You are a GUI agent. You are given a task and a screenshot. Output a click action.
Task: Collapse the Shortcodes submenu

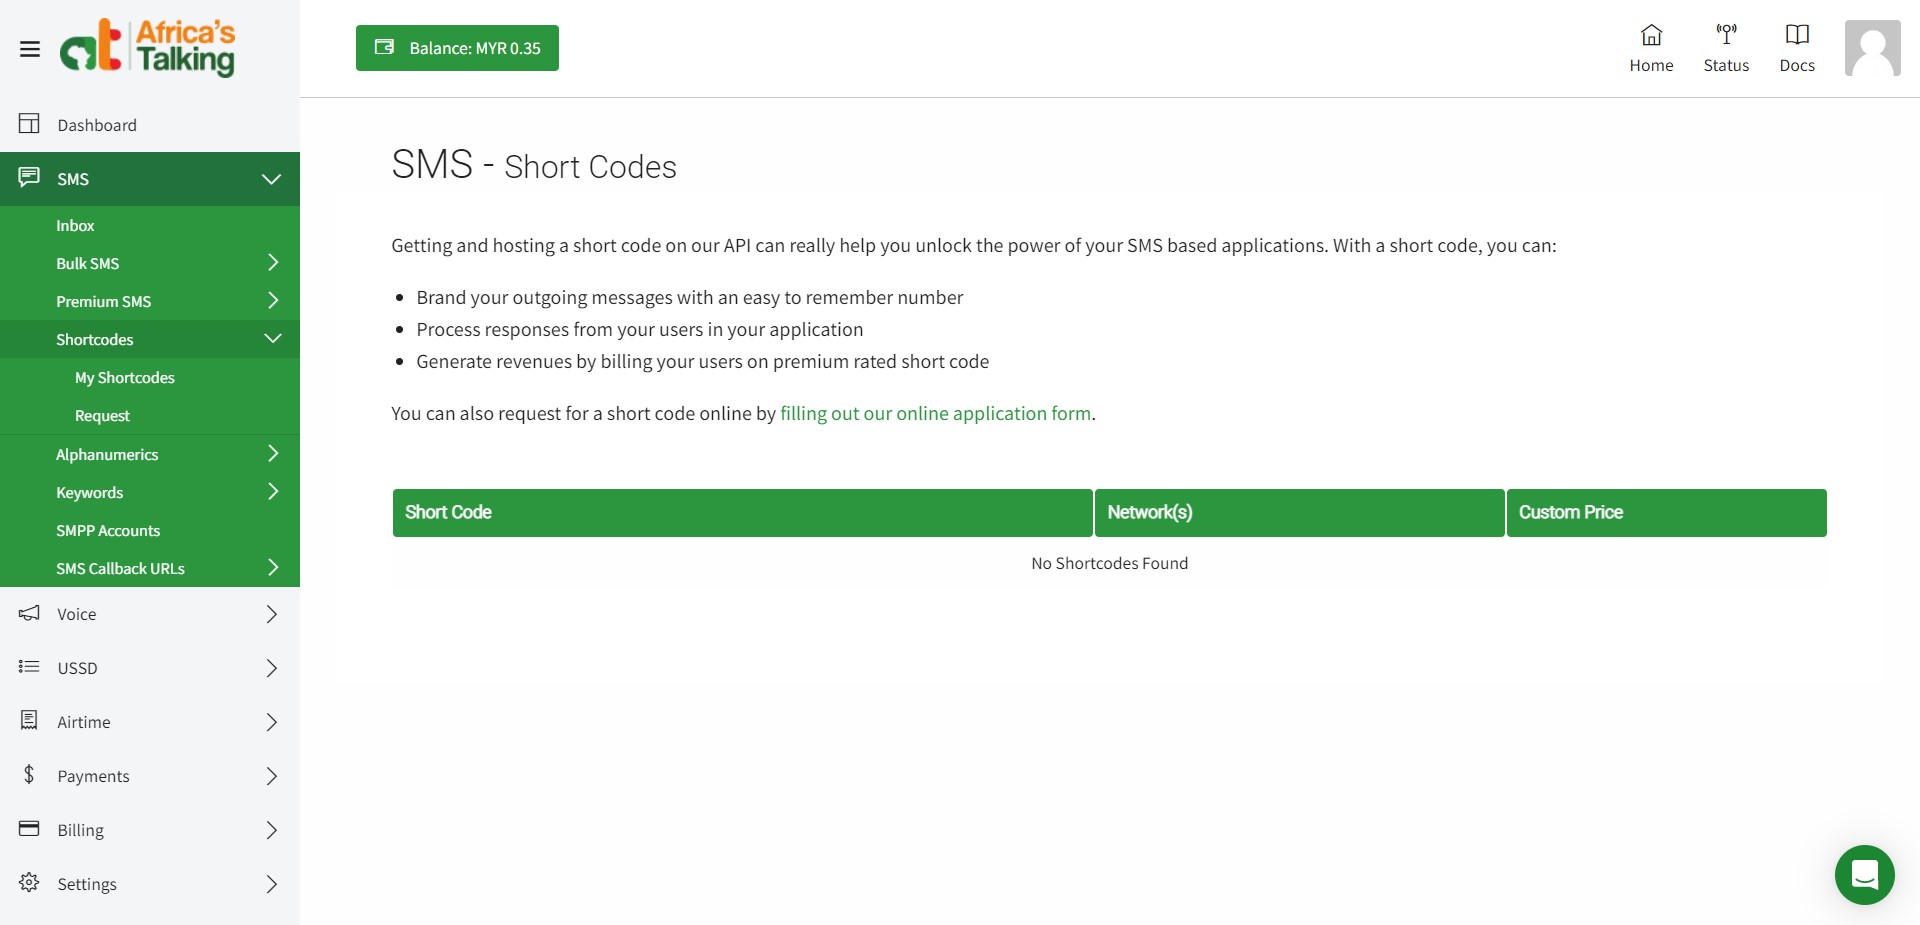[272, 339]
